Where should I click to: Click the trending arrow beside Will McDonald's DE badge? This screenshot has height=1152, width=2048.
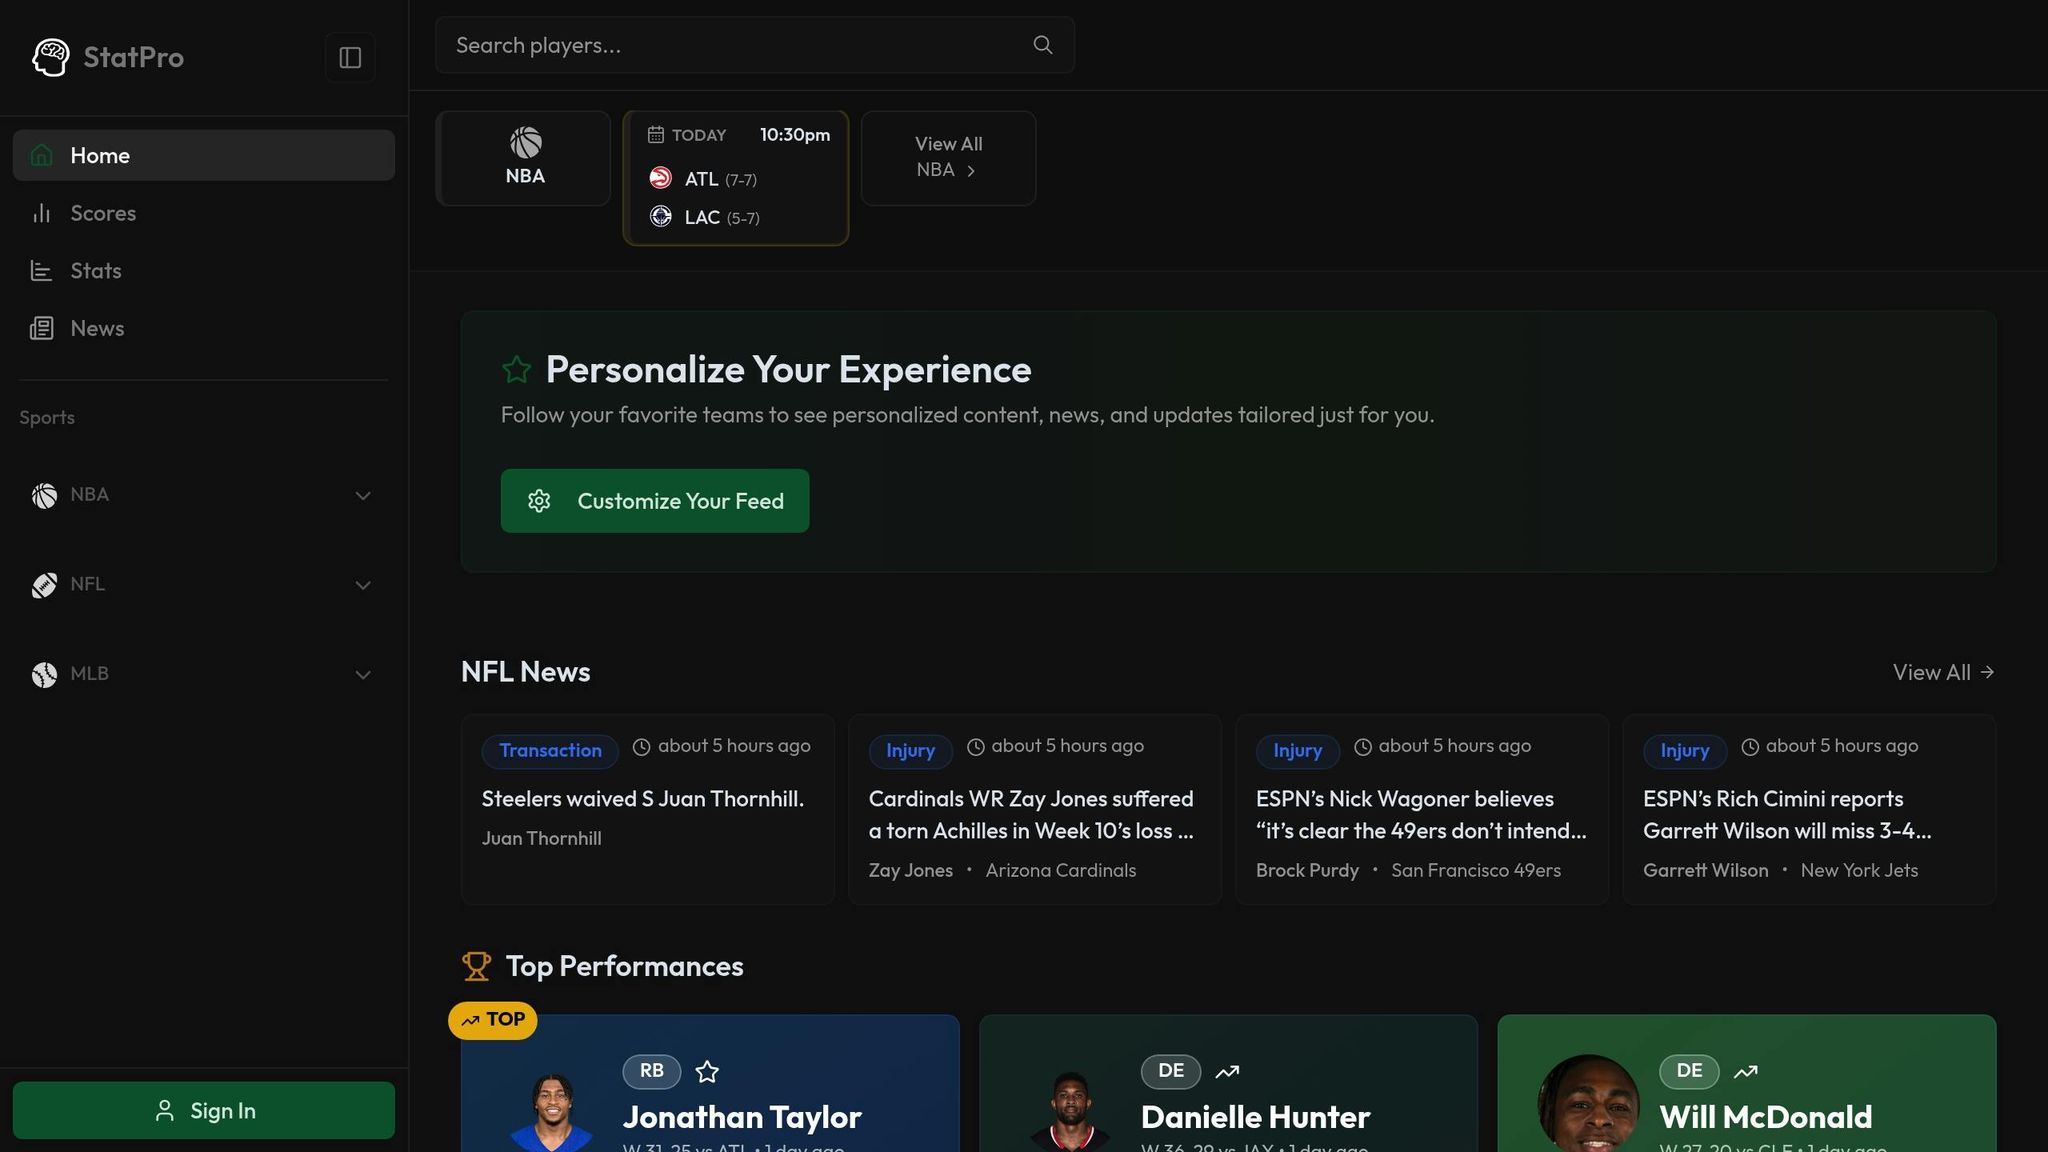pyautogui.click(x=1745, y=1071)
